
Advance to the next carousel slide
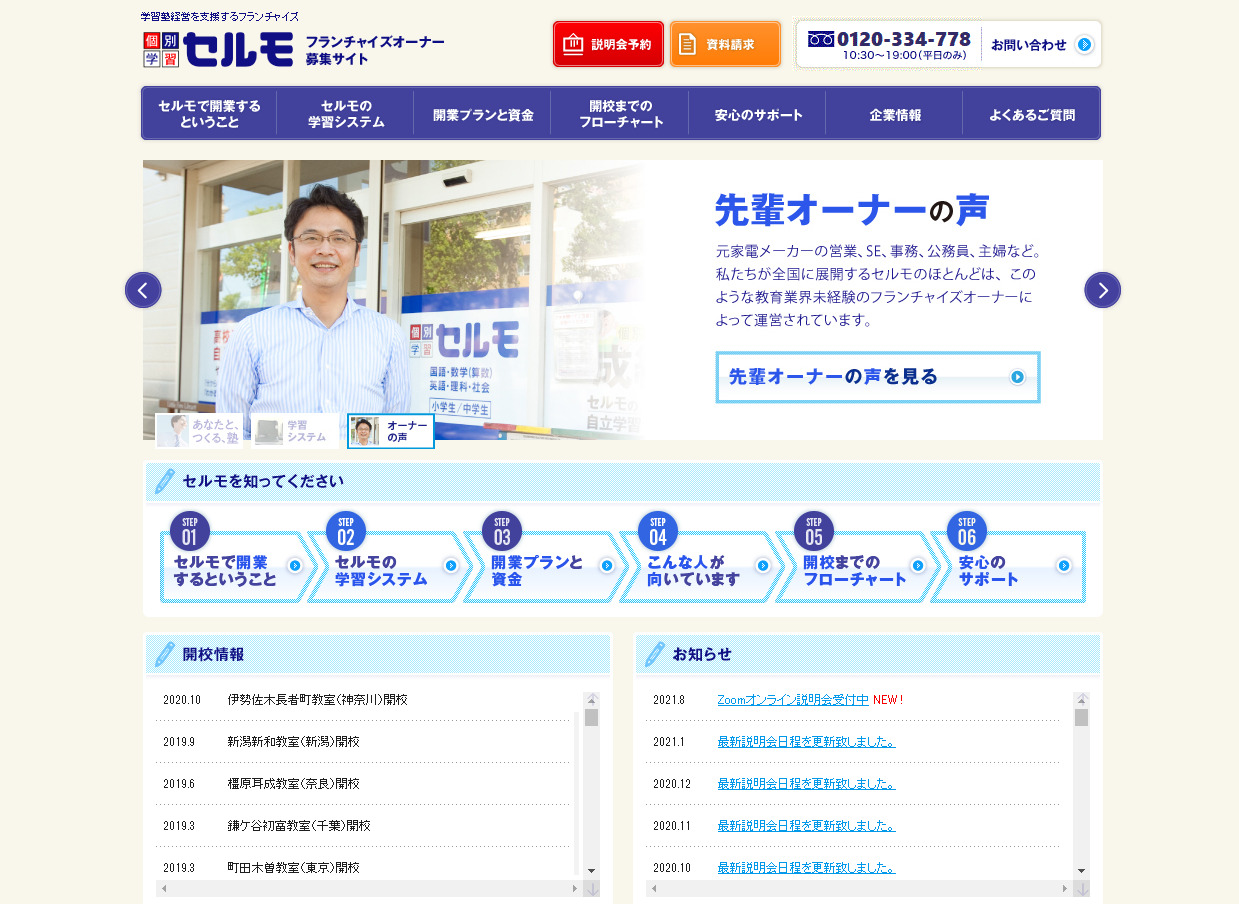[1103, 290]
